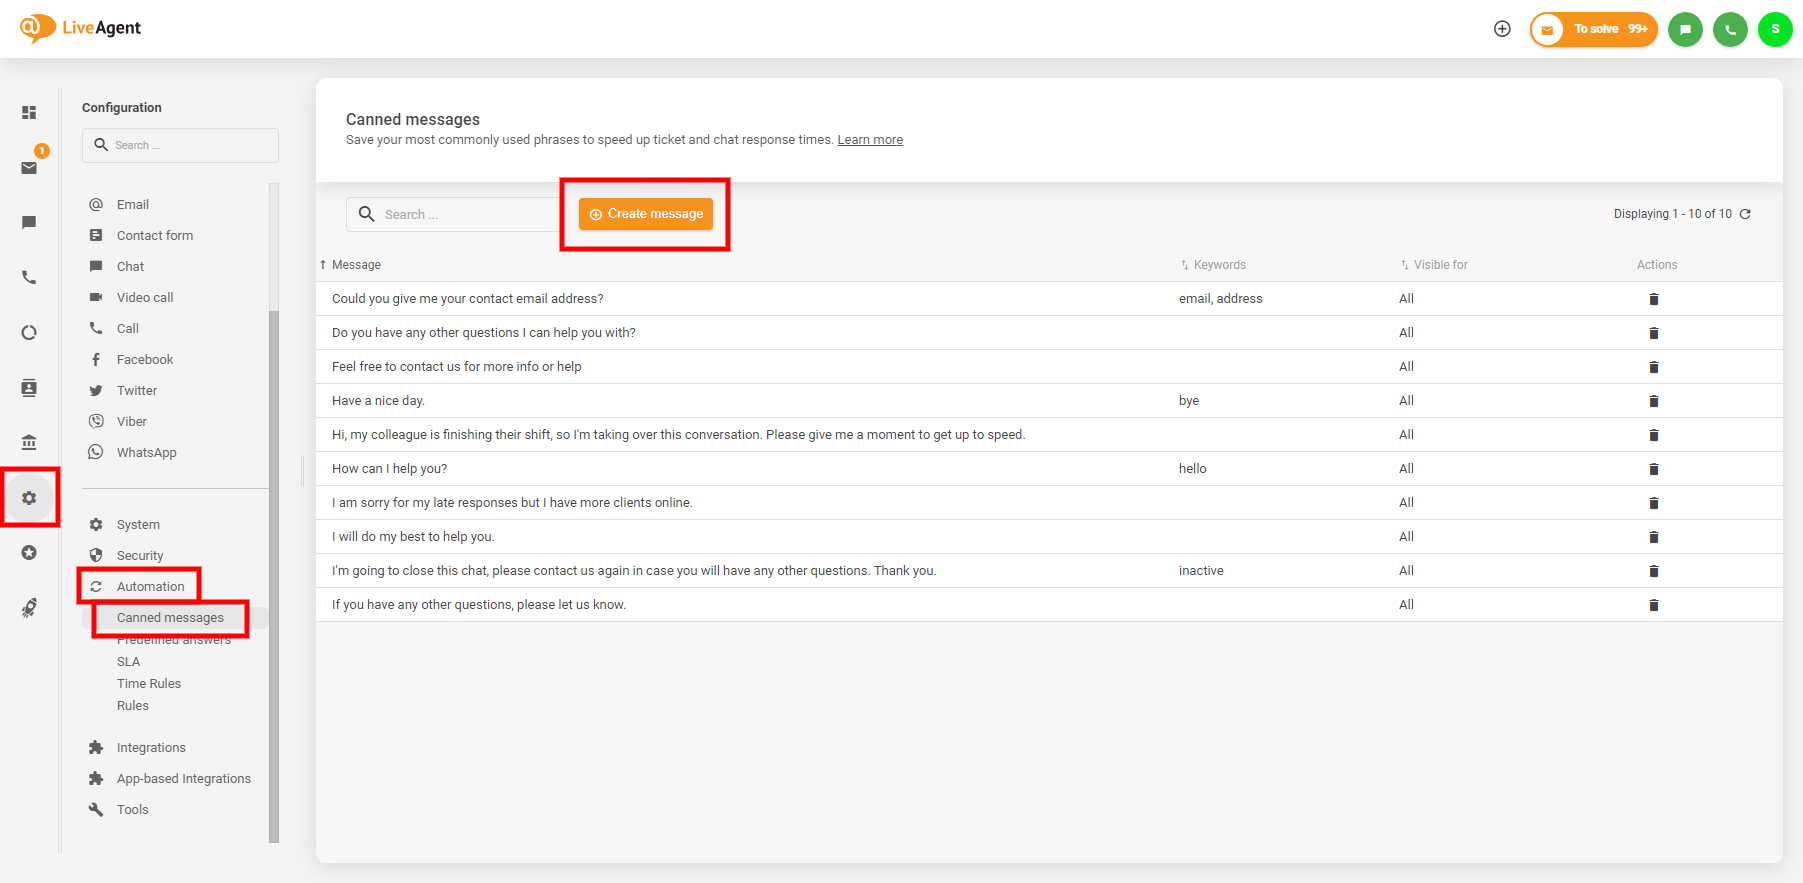Screen dimensions: 1803x883
Task: Open the Chats bubble icon in sidebar
Action: click(x=29, y=222)
